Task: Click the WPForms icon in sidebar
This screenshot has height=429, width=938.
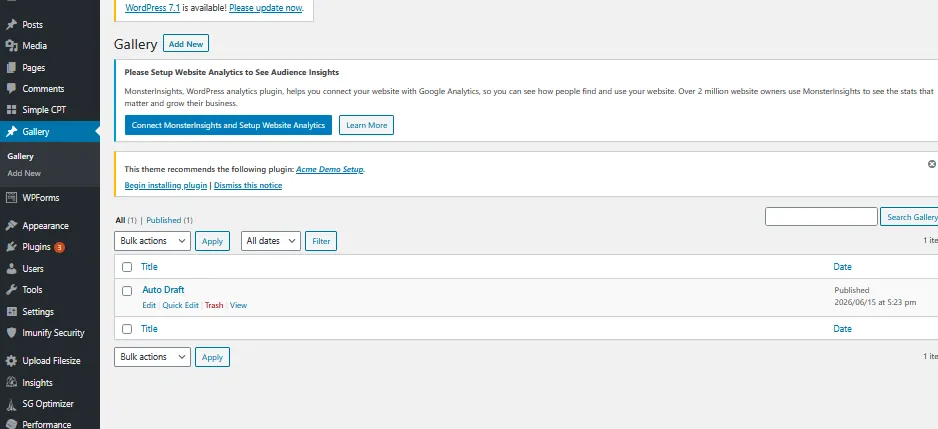Action: [11, 198]
